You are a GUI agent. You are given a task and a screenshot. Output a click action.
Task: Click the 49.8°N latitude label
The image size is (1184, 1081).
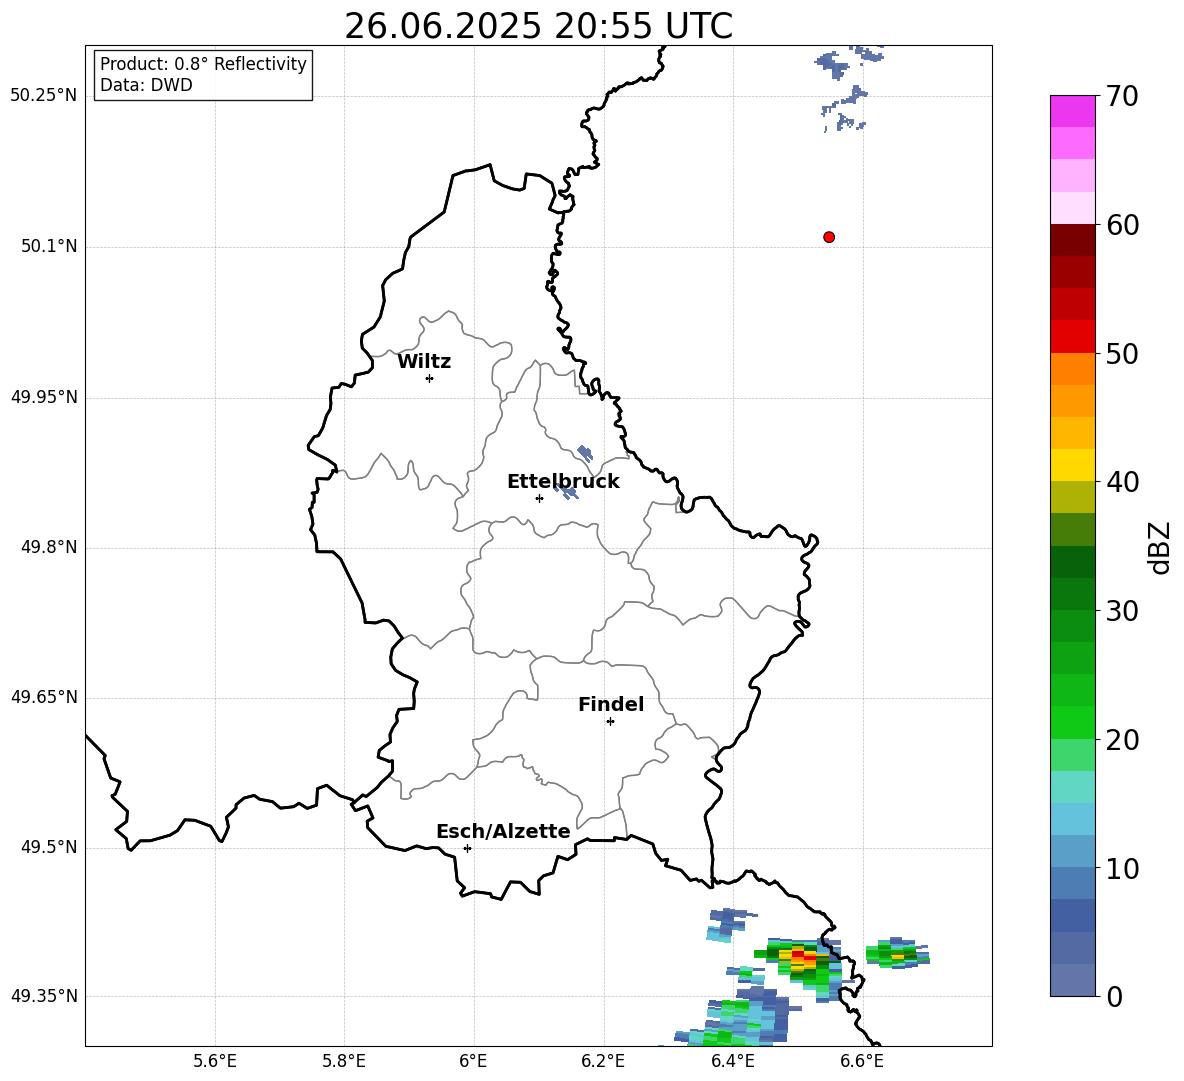(49, 547)
